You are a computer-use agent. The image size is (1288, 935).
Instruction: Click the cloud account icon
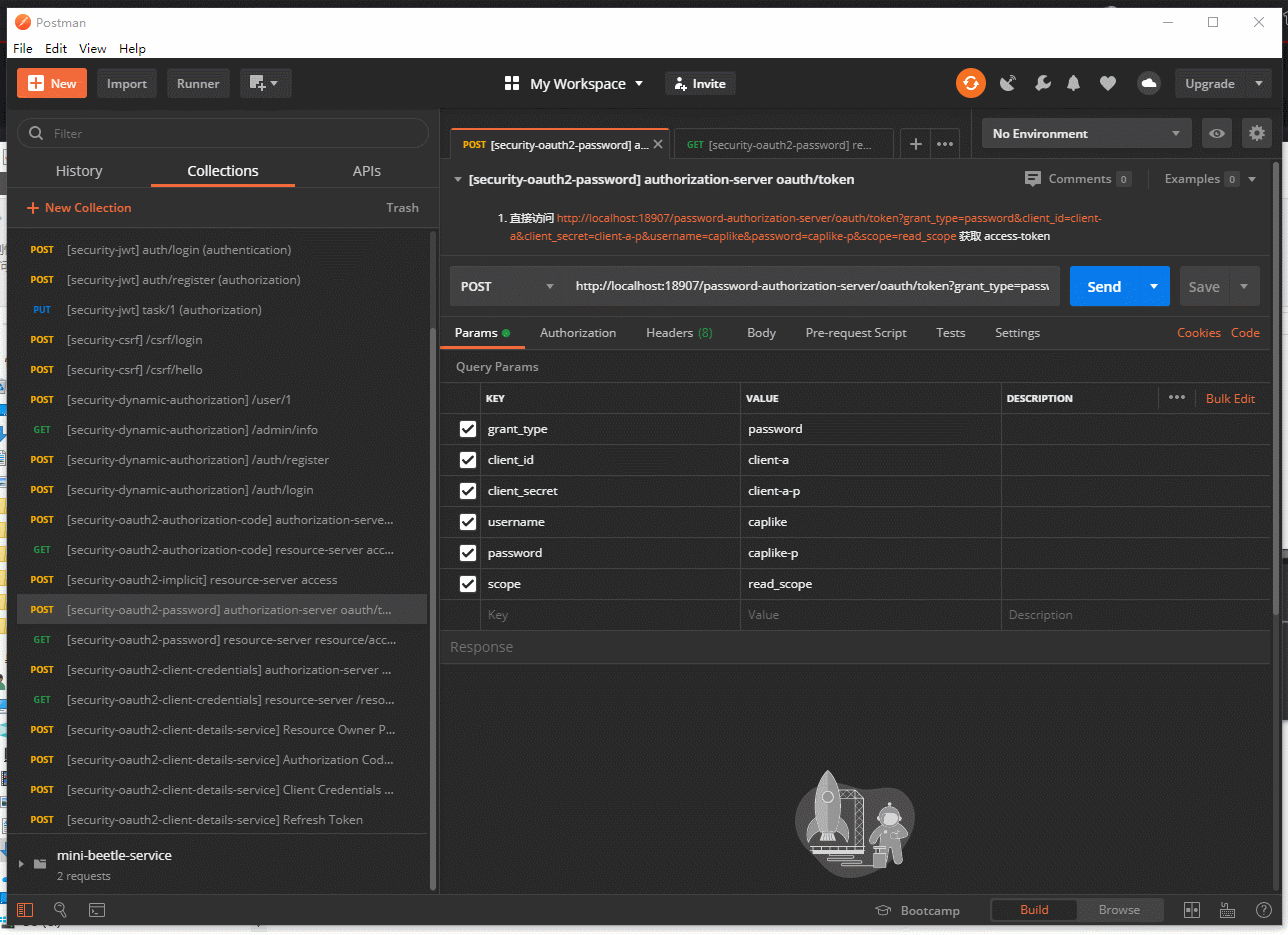(1148, 84)
